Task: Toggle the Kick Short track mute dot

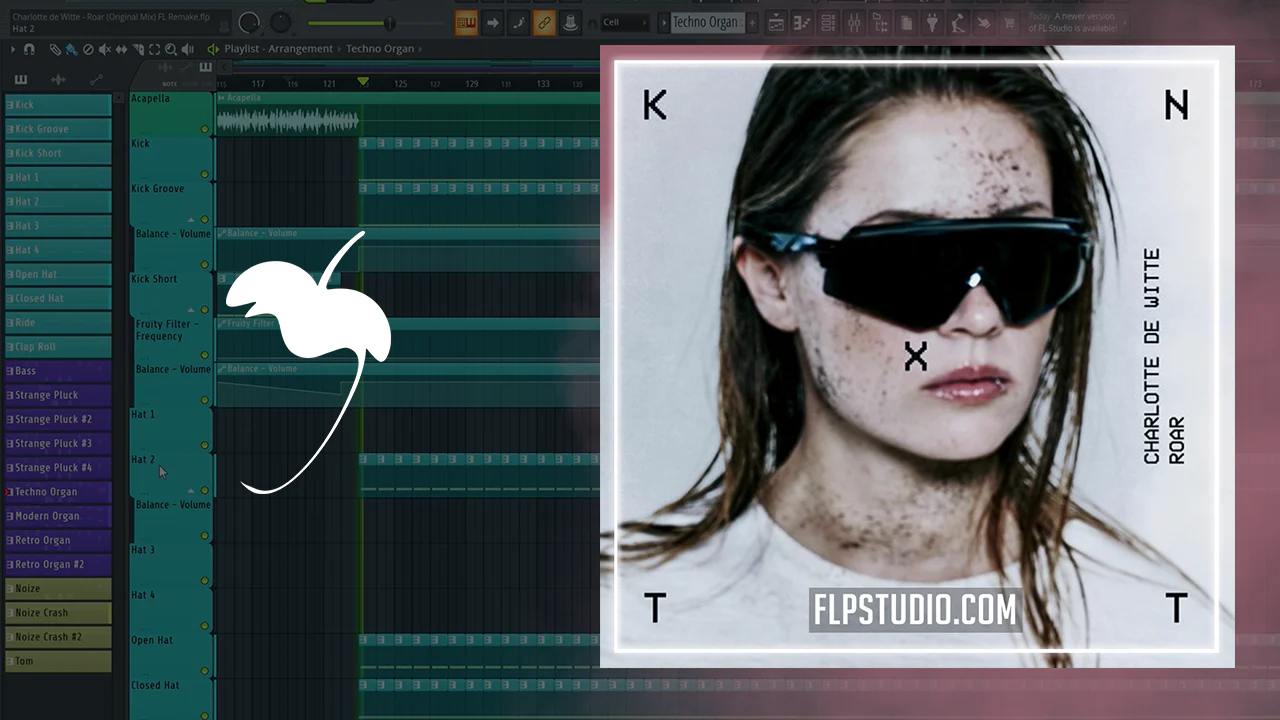Action: [205, 310]
